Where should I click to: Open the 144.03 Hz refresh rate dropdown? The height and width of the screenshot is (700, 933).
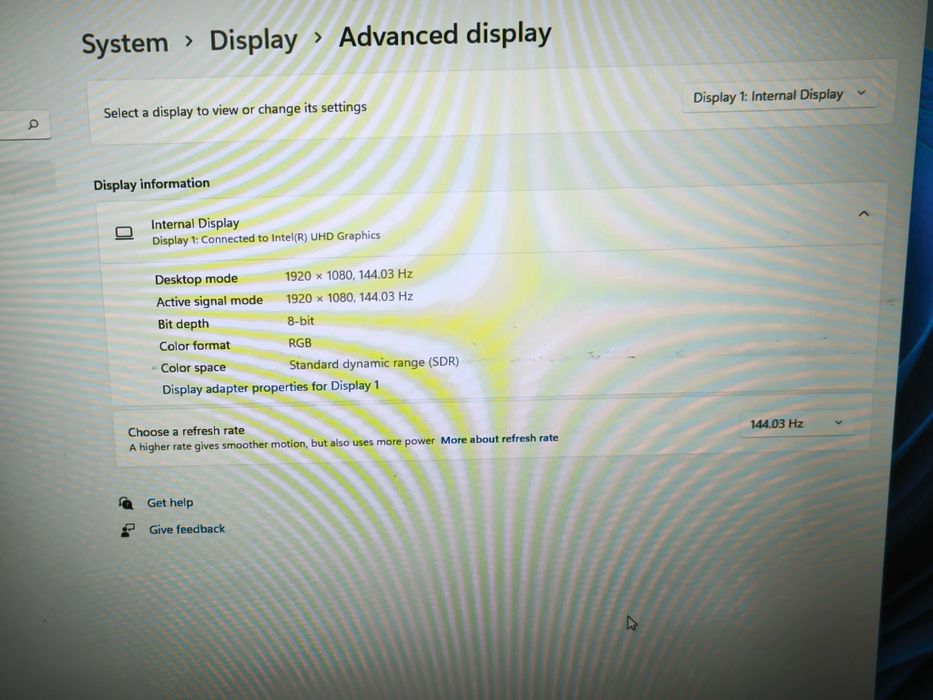pyautogui.click(x=796, y=424)
